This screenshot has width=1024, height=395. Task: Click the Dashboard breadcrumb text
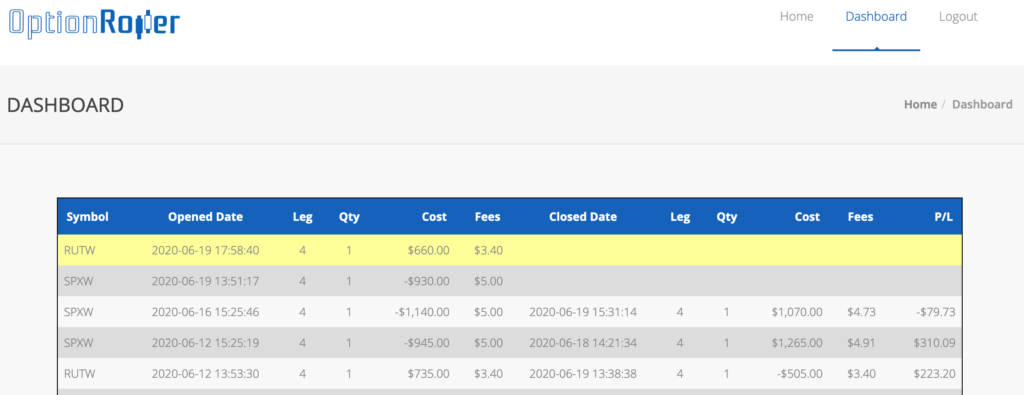click(x=982, y=104)
